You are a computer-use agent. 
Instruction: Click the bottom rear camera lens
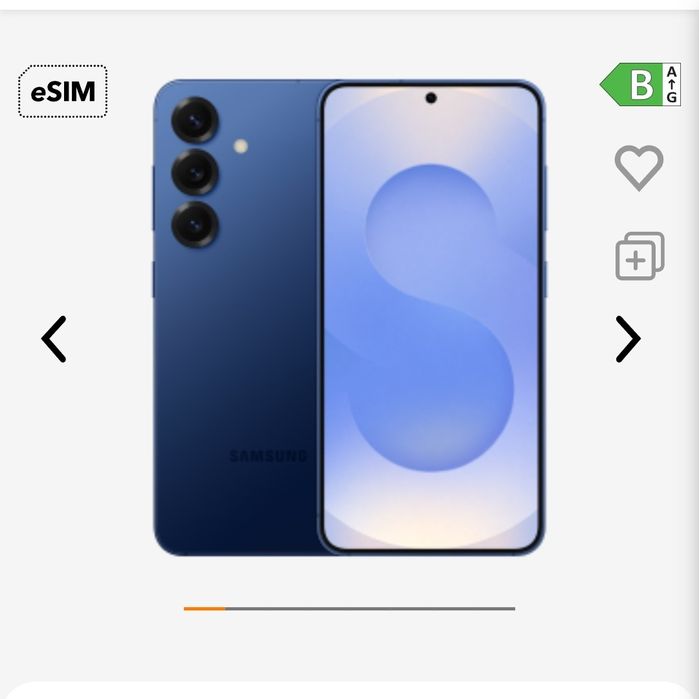(195, 224)
